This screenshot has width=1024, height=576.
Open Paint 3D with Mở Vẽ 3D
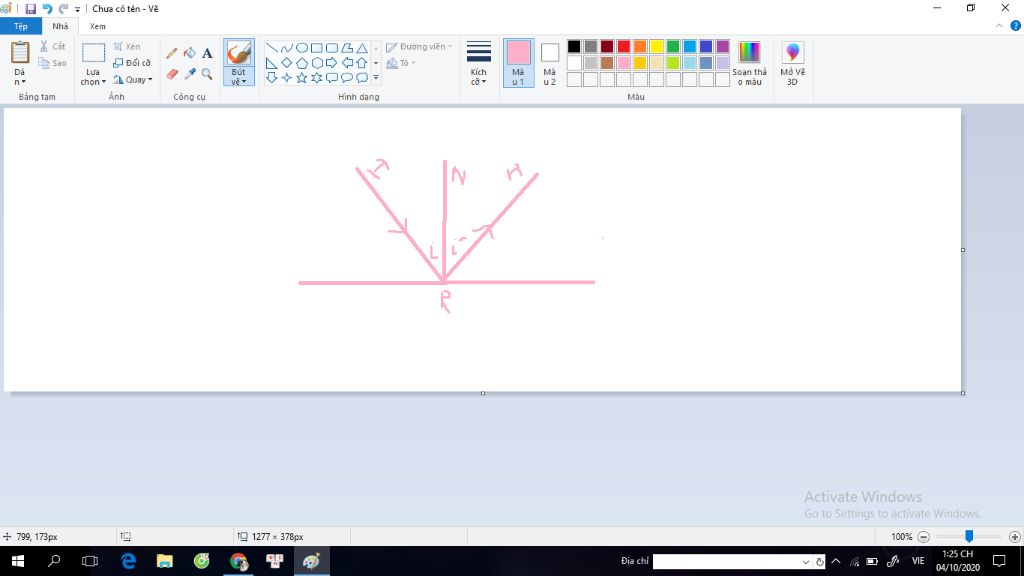792,63
